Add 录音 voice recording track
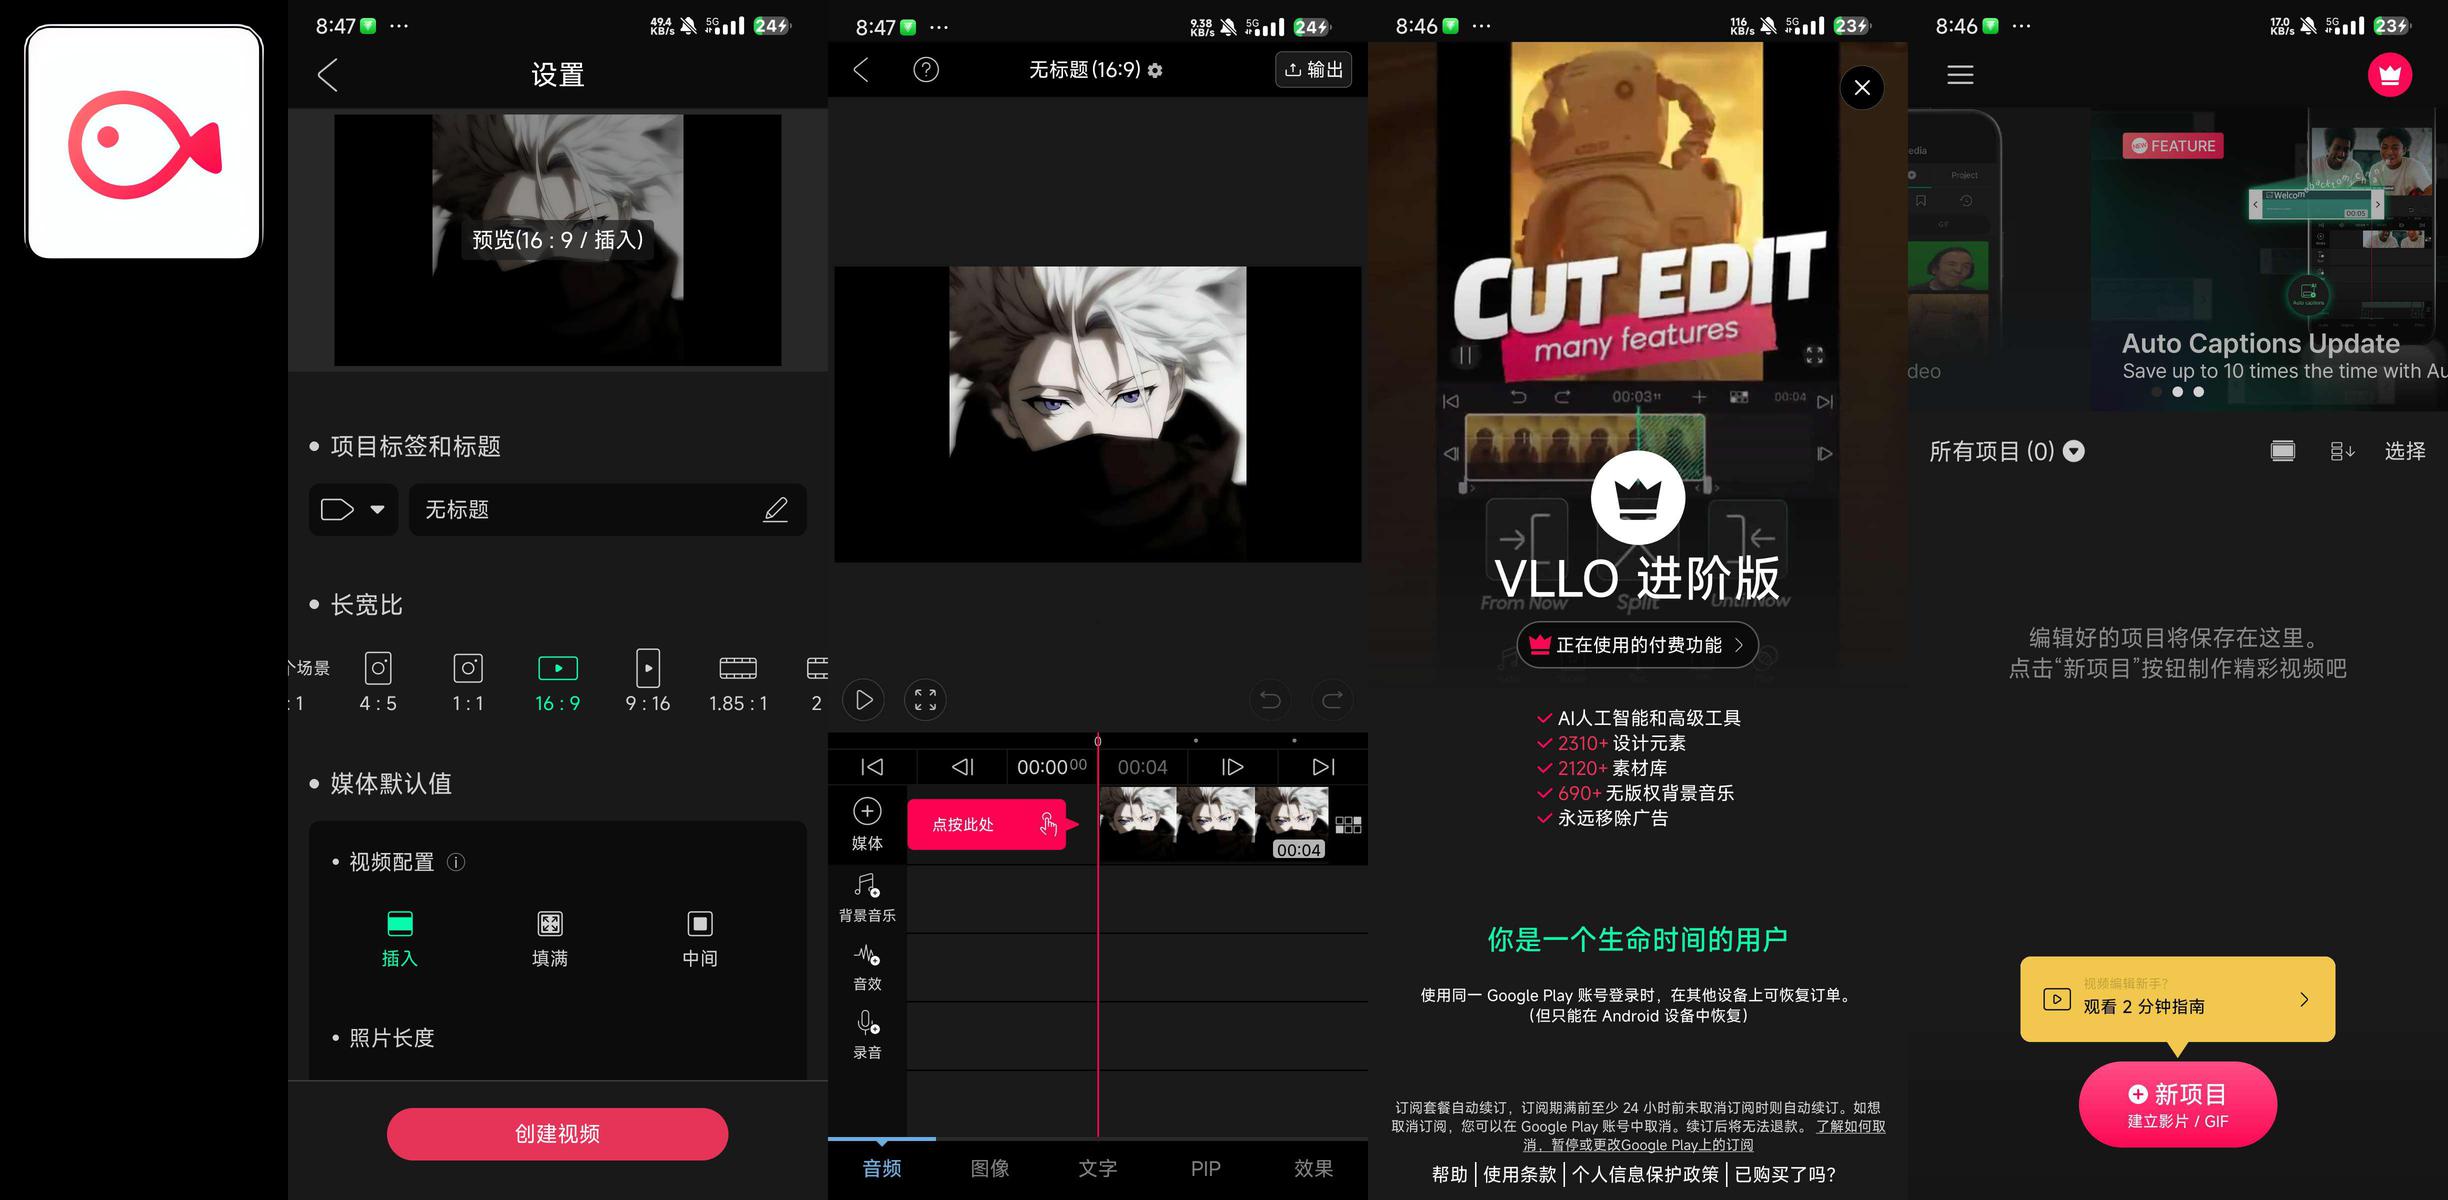 [867, 1035]
